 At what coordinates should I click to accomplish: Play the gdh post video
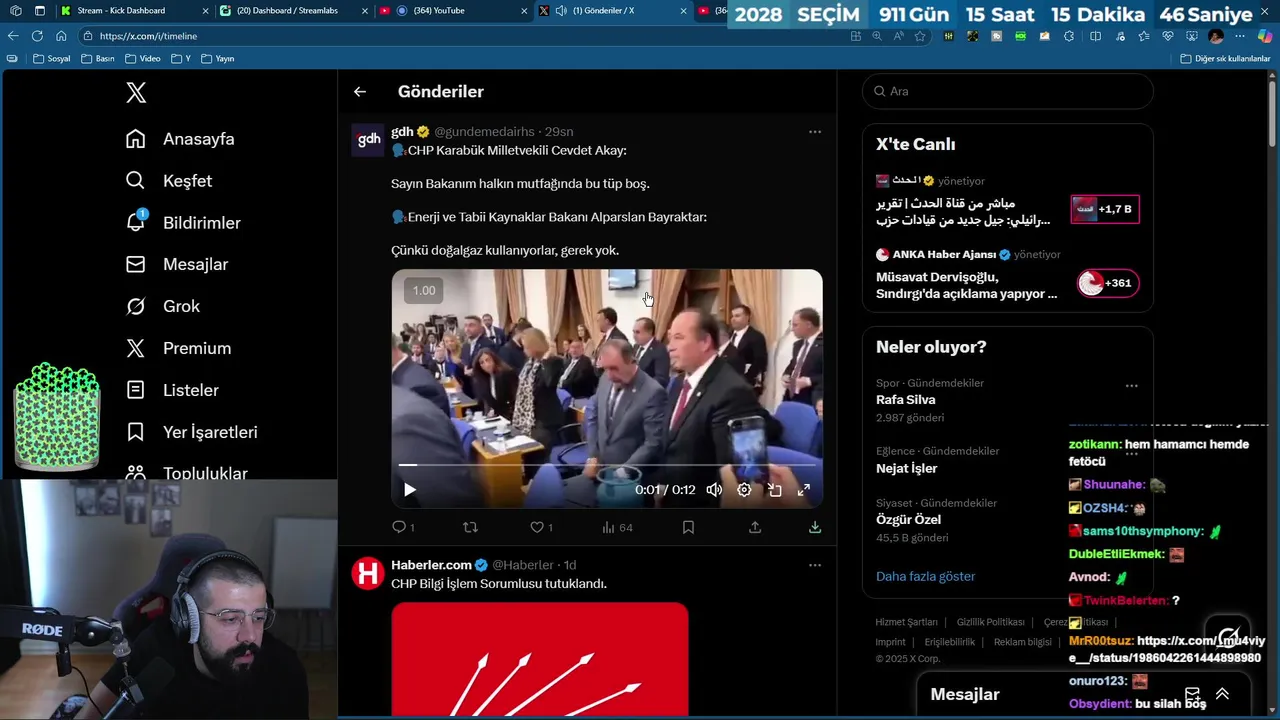point(409,490)
